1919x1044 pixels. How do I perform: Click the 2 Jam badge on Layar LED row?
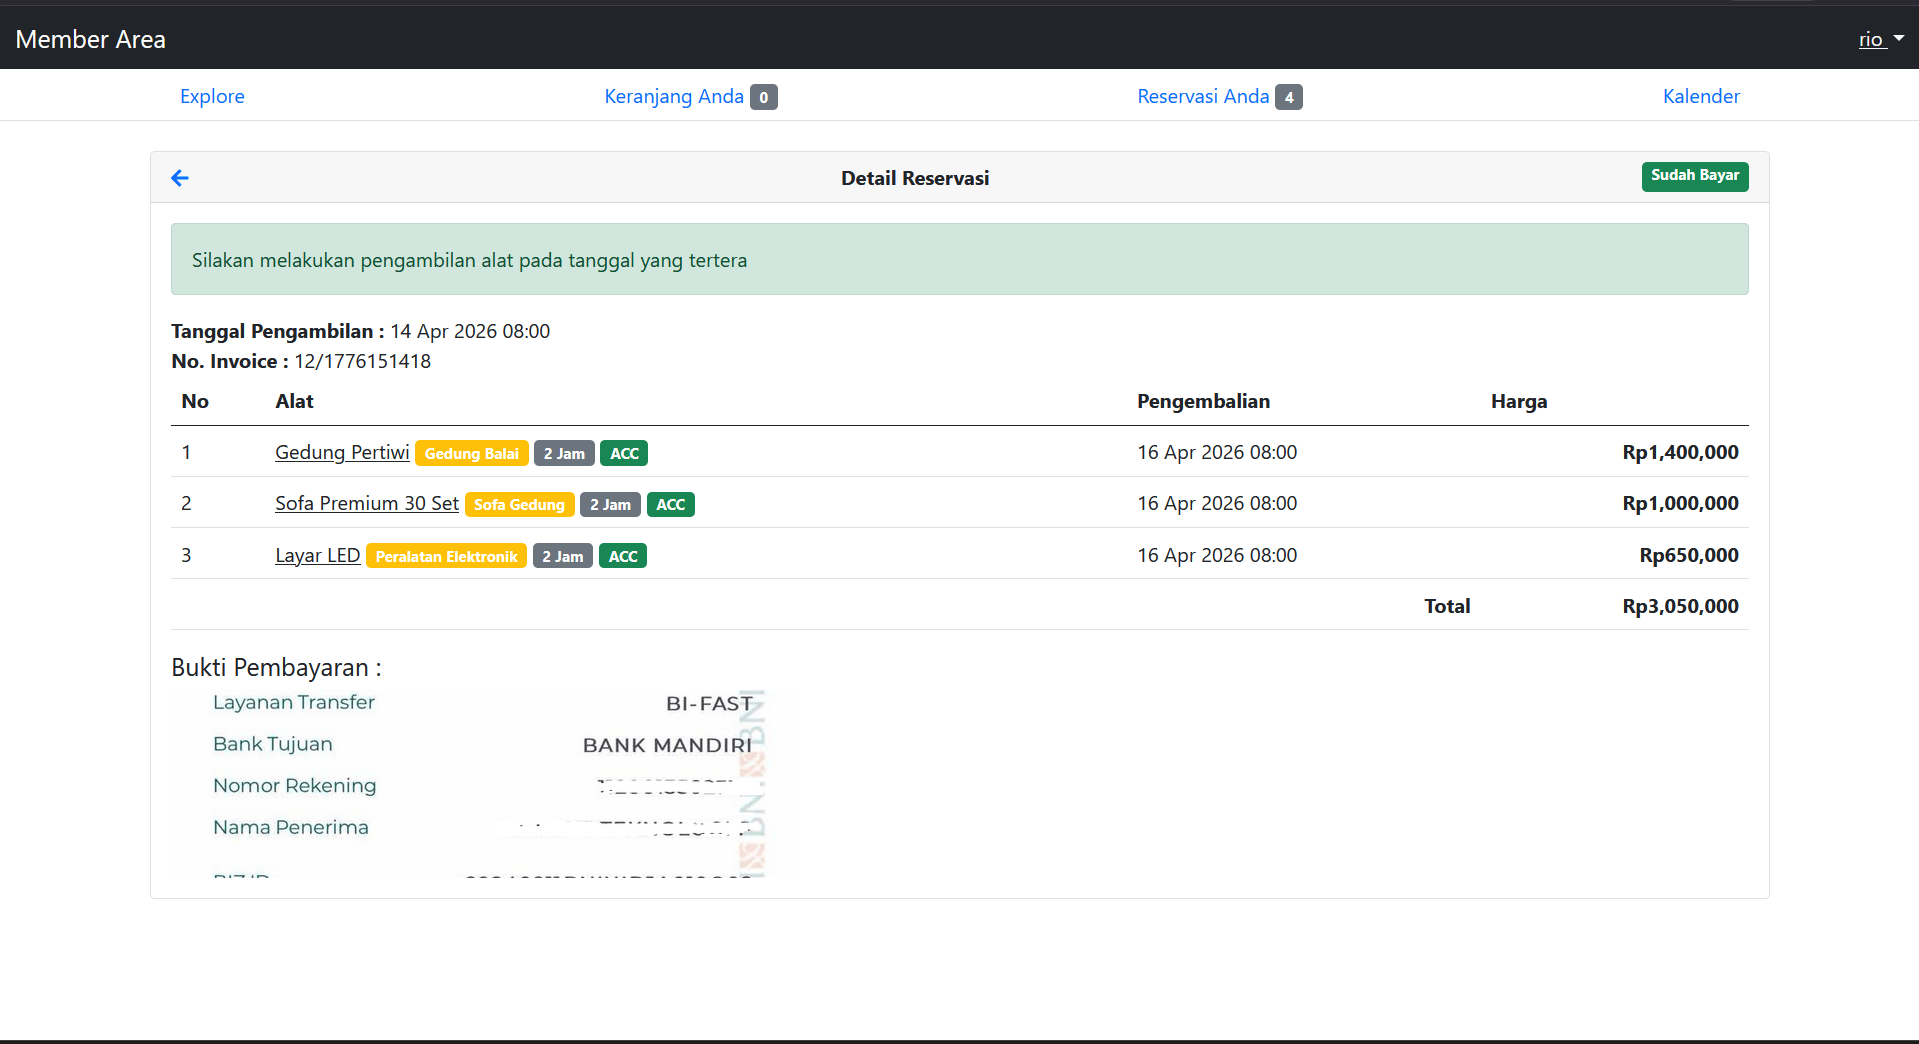(563, 556)
